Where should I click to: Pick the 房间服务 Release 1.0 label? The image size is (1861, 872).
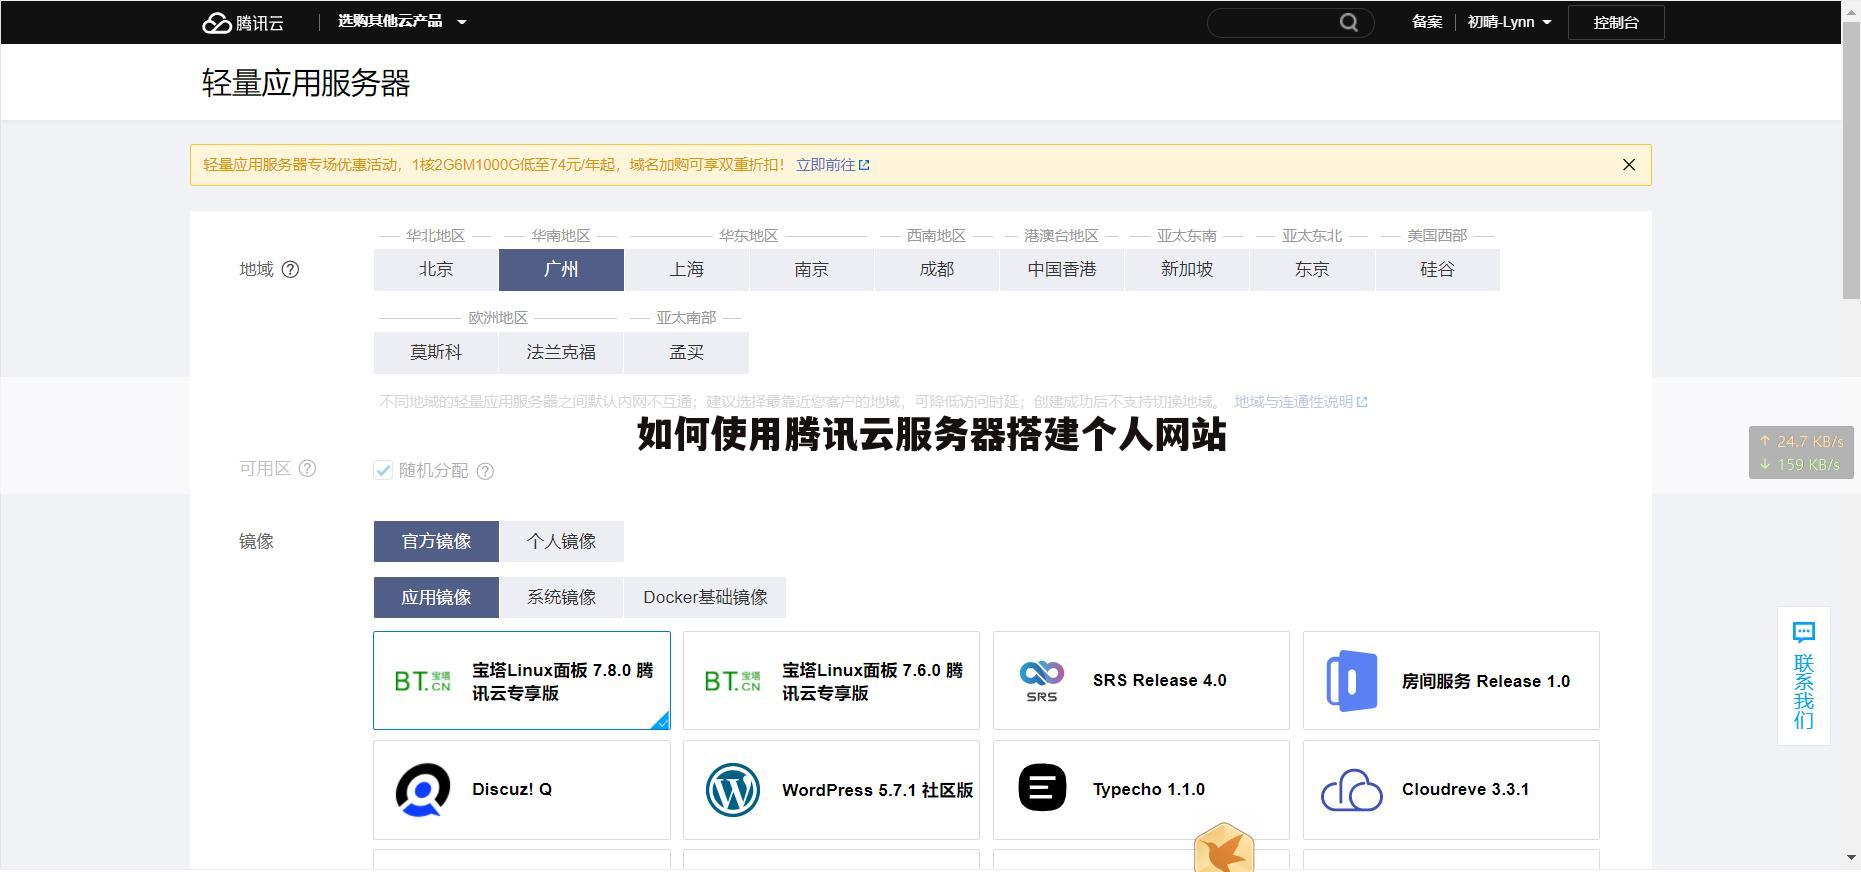pyautogui.click(x=1486, y=681)
